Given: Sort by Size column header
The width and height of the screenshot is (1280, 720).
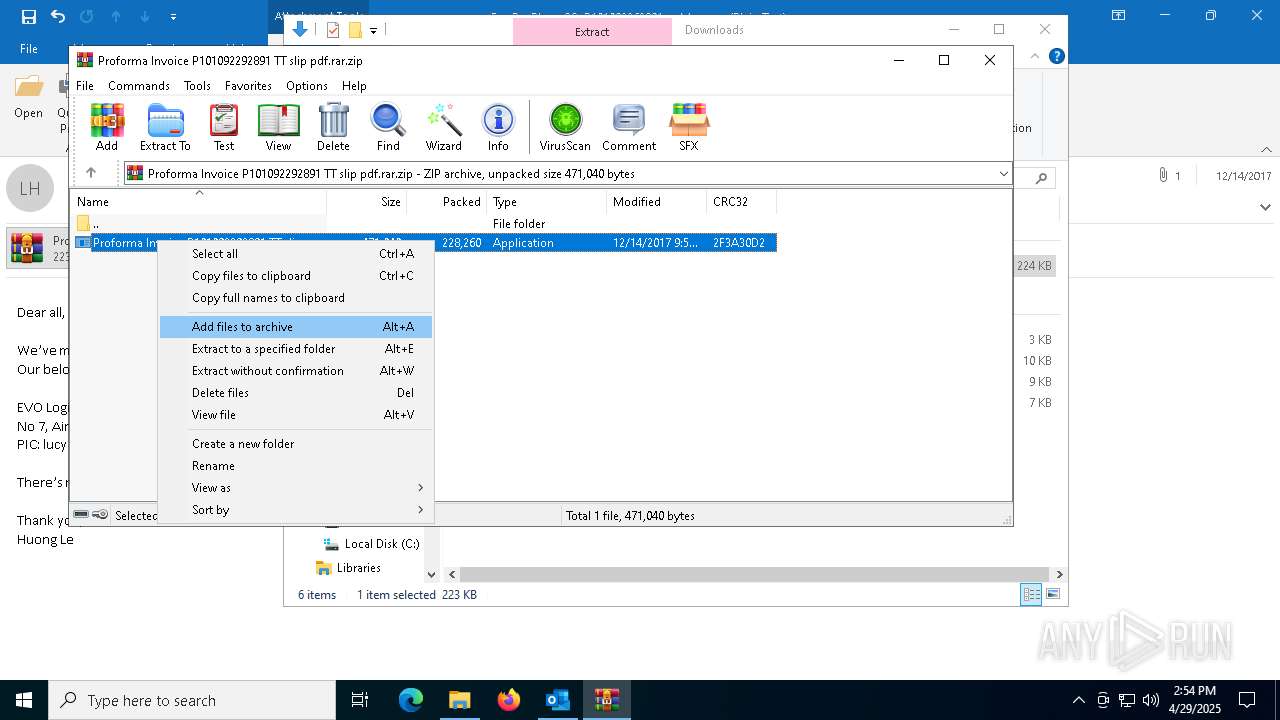Looking at the screenshot, I should click(366, 202).
